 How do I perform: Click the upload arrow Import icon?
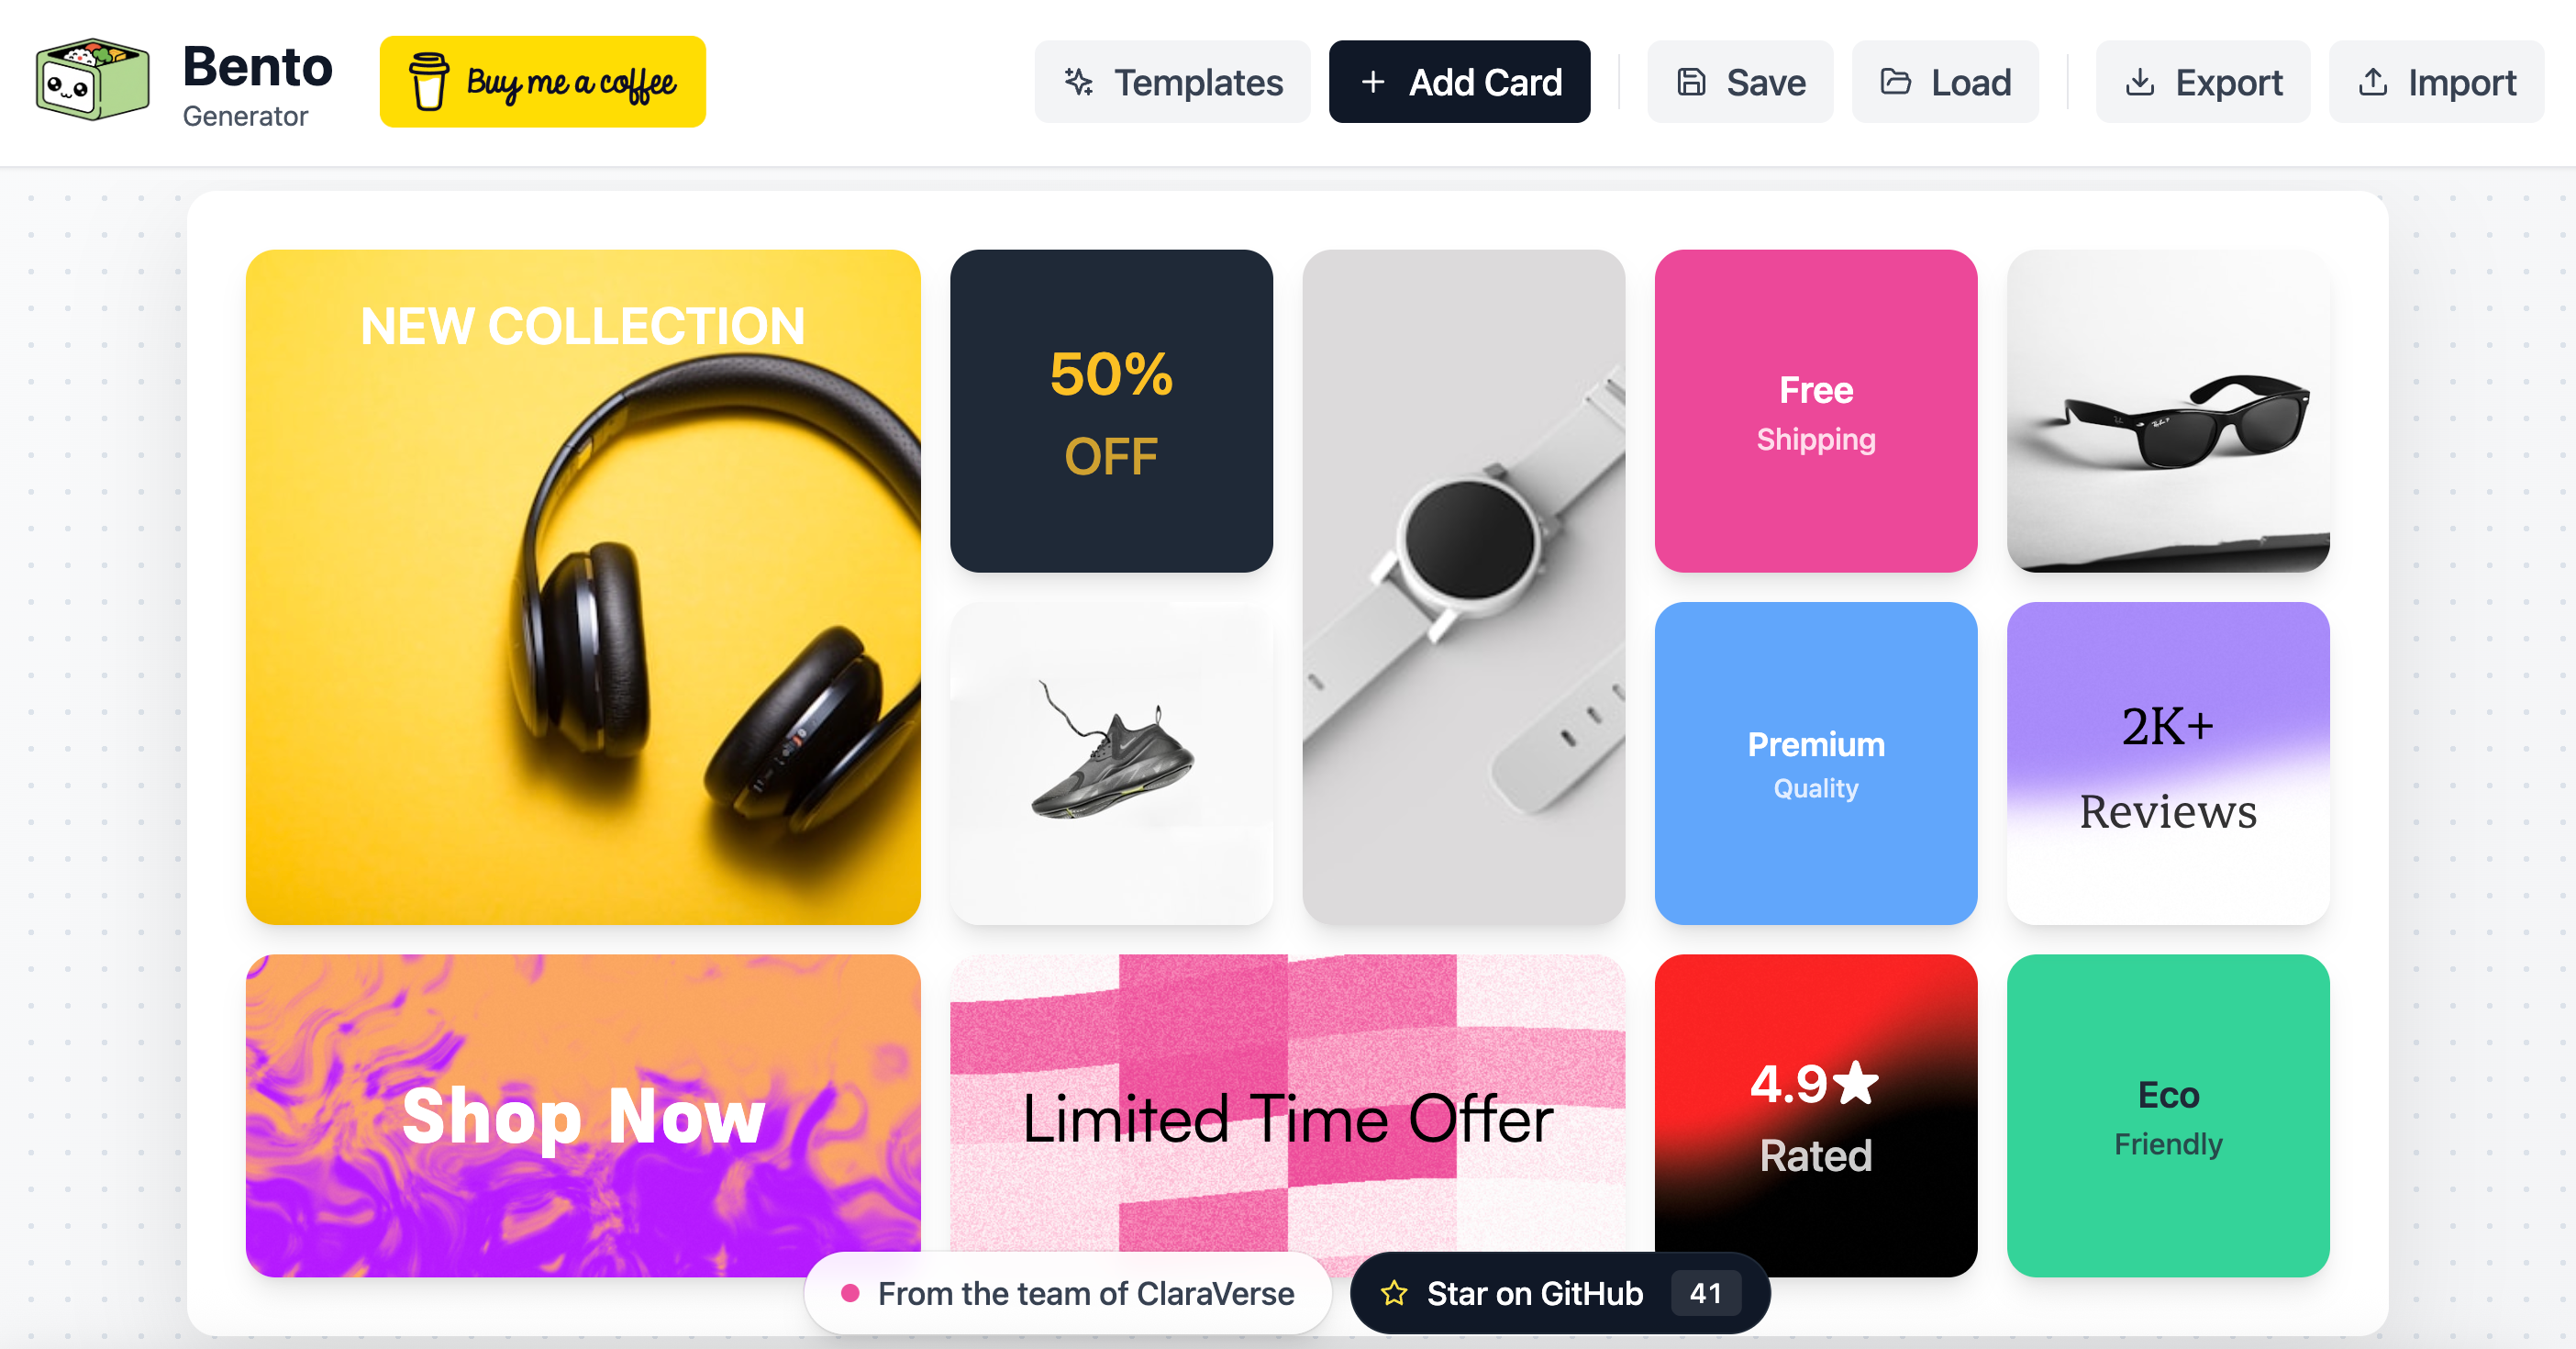coord(2372,82)
